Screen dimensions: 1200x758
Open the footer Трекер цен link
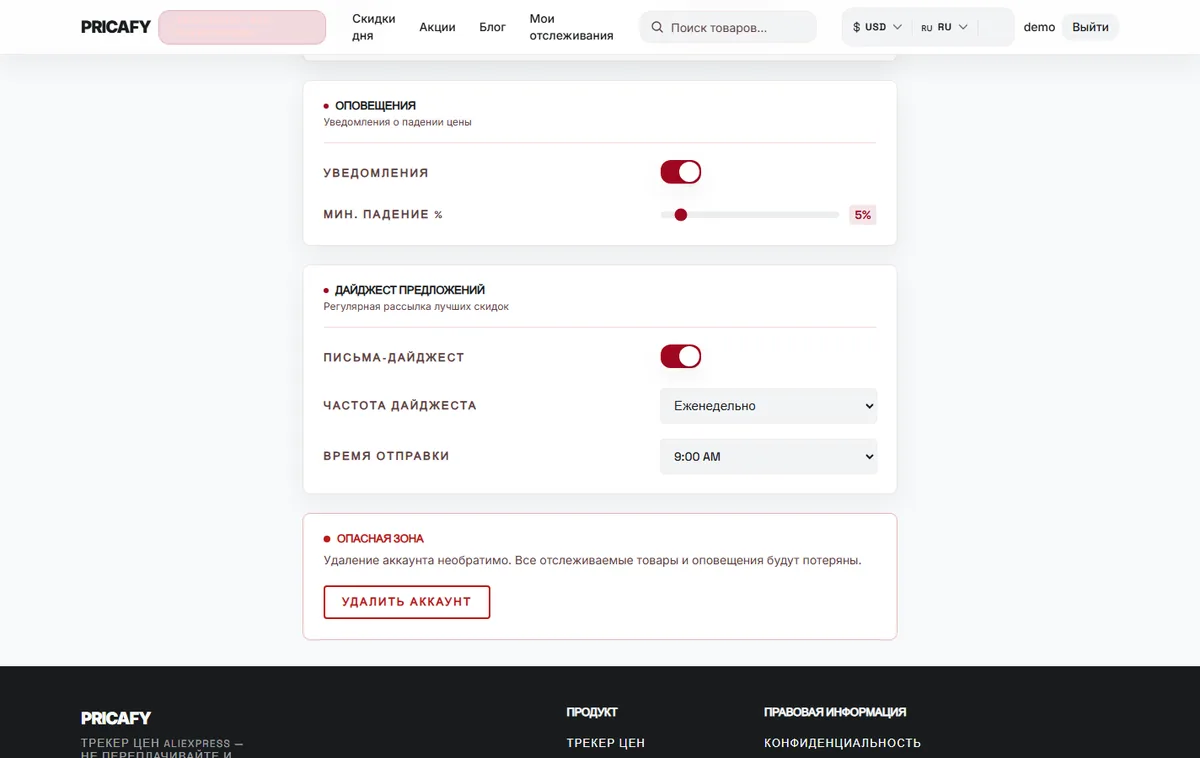[x=606, y=743]
